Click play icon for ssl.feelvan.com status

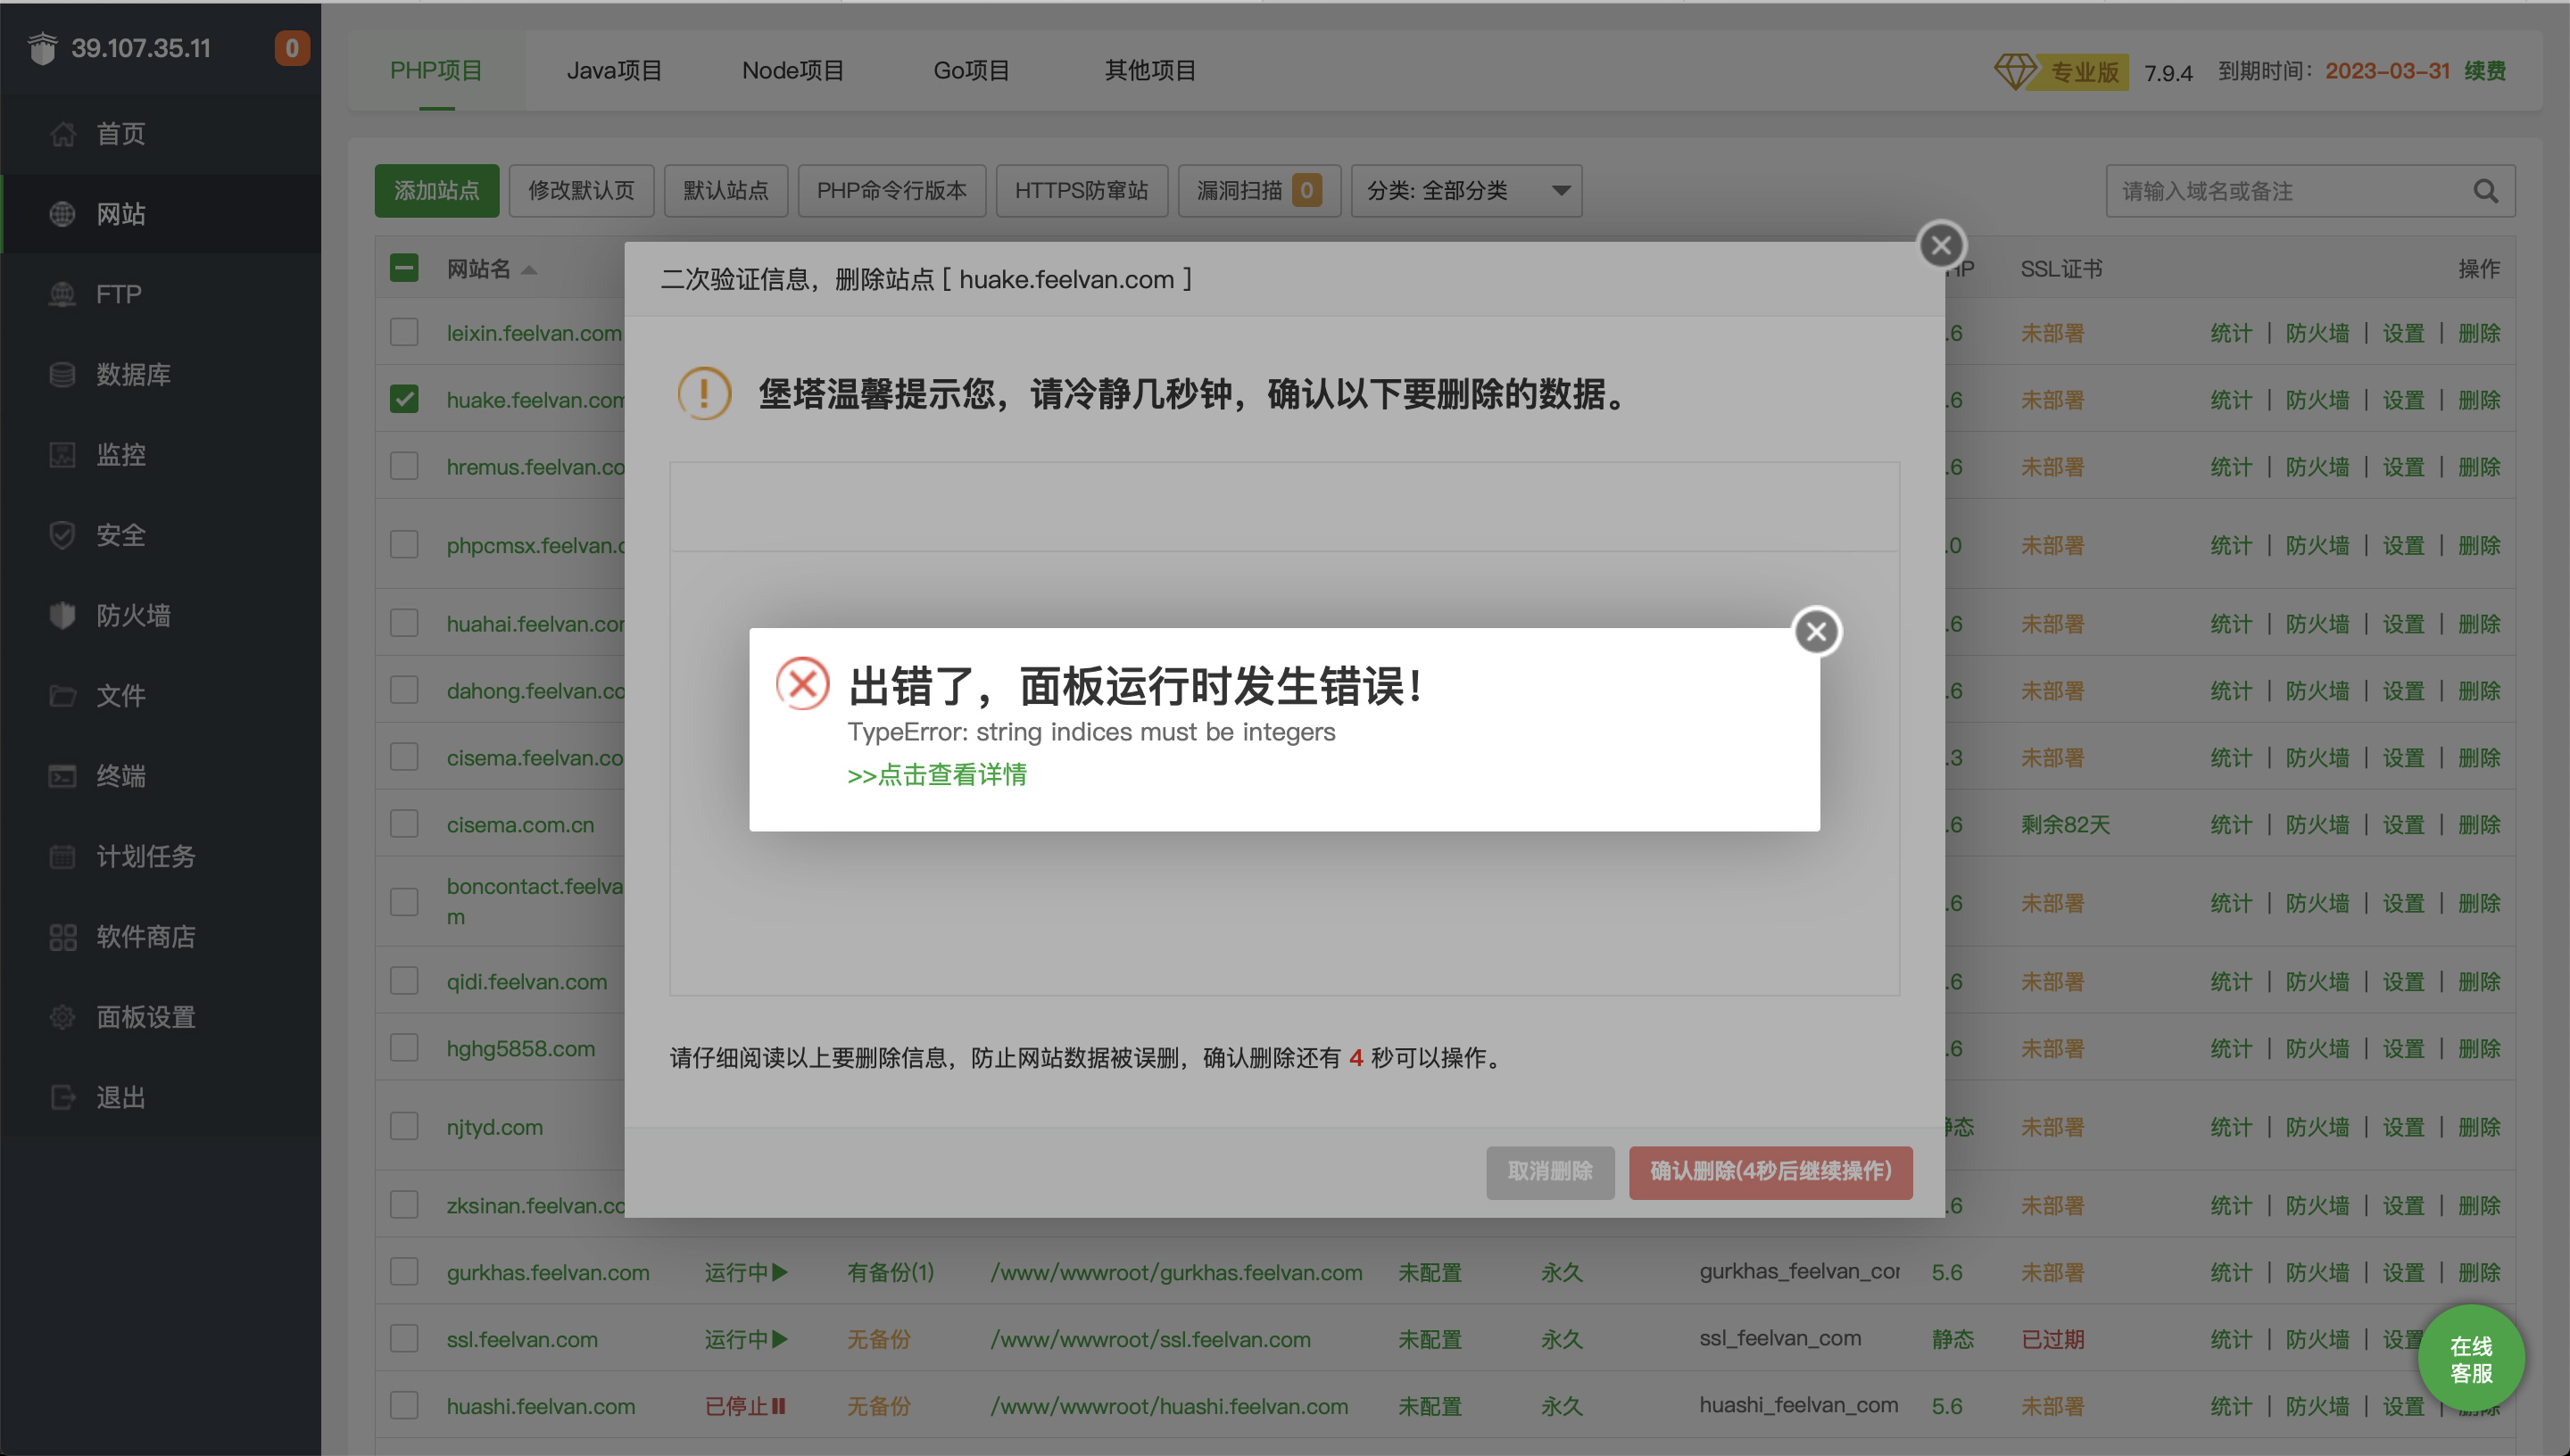point(780,1339)
